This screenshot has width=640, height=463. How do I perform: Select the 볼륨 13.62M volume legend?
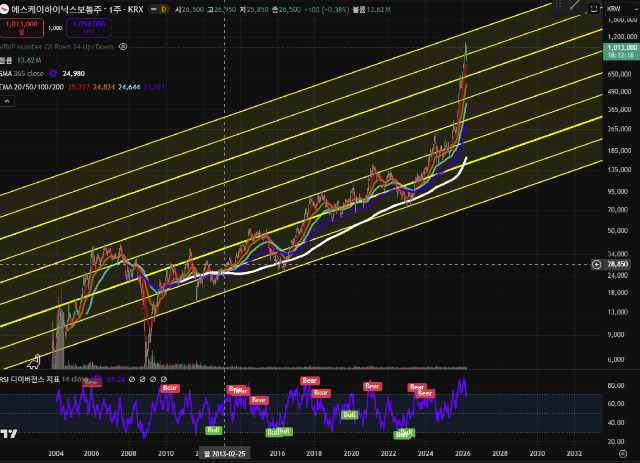click(21, 60)
